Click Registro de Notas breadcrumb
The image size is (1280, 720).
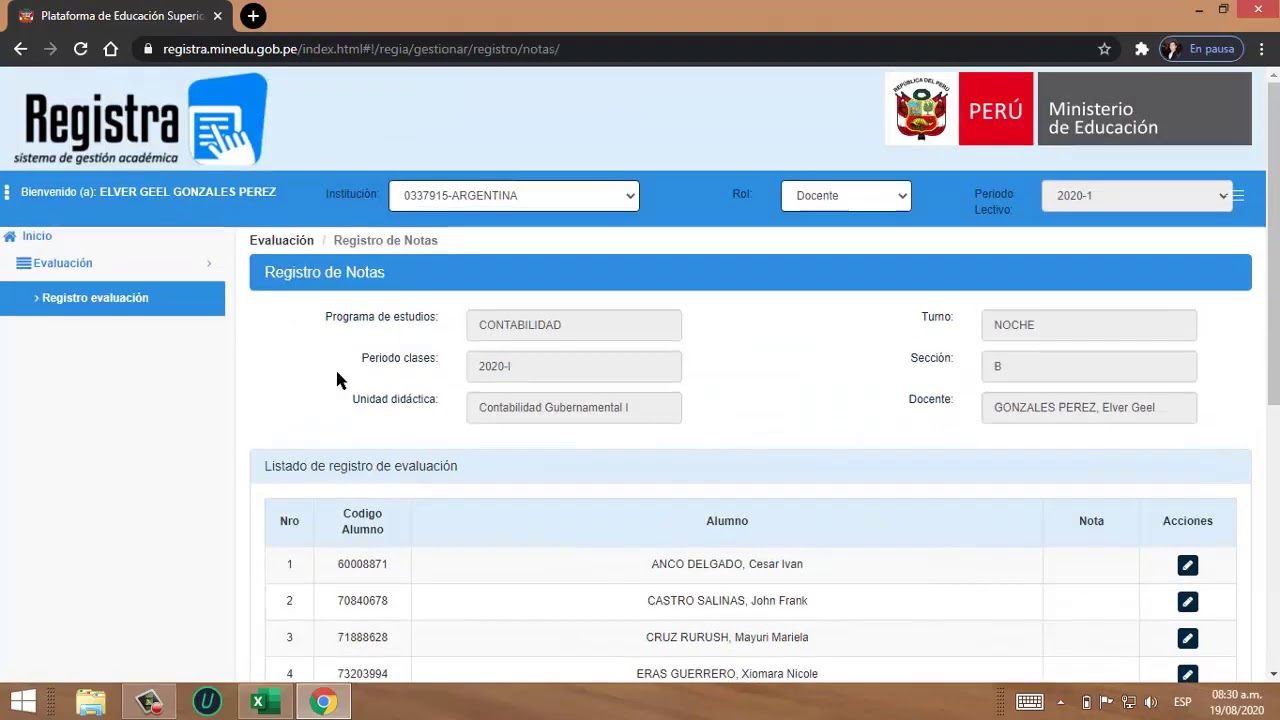[385, 240]
